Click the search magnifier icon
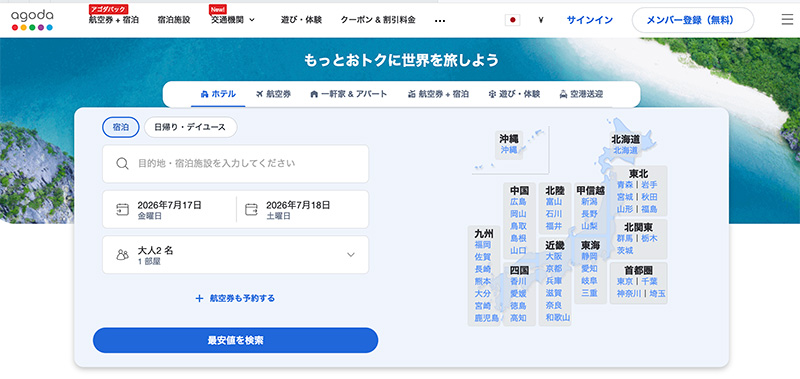This screenshot has width=800, height=379. (x=122, y=164)
